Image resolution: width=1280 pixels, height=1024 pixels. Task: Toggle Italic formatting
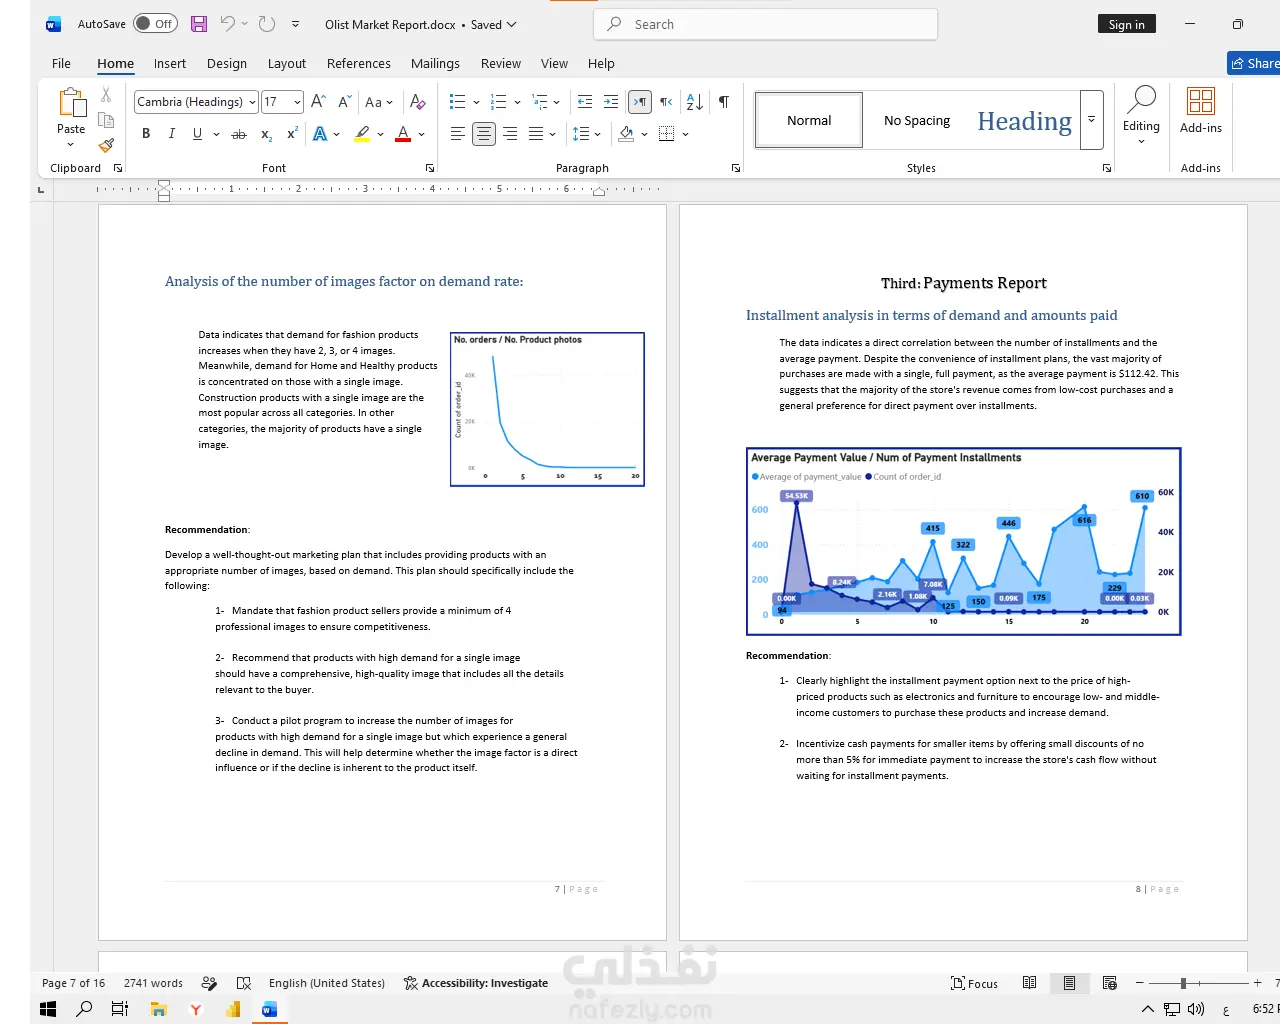pyautogui.click(x=171, y=134)
